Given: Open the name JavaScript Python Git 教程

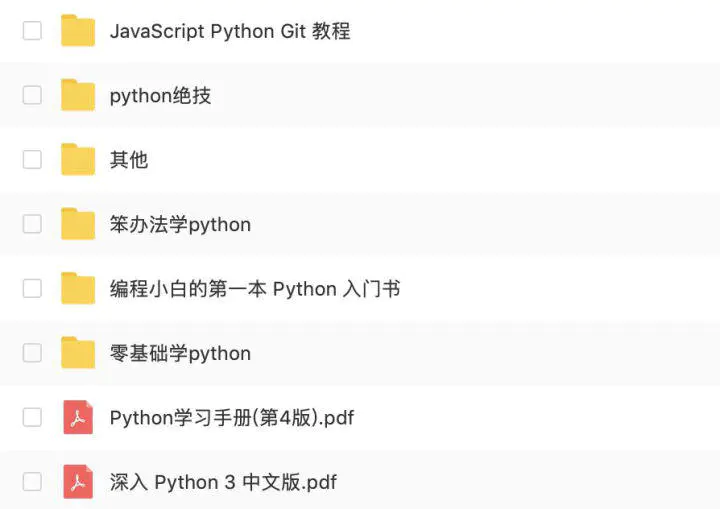Looking at the screenshot, I should pyautogui.click(x=230, y=31).
